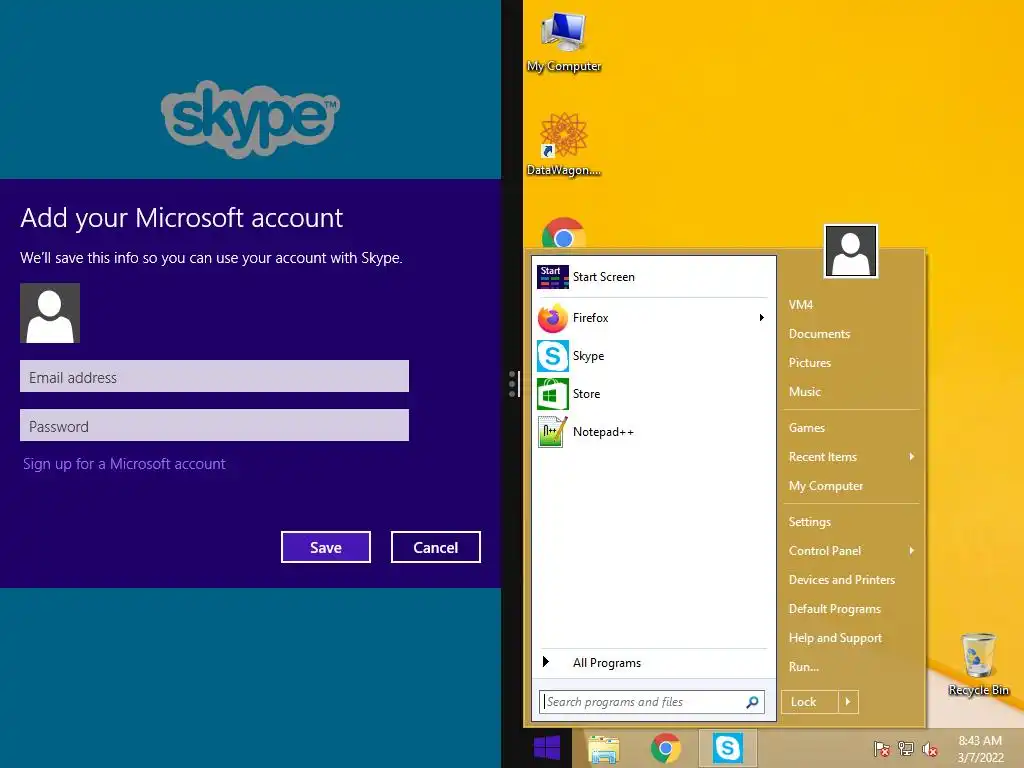
Task: Click the Action Center flag tray icon
Action: [x=881, y=748]
